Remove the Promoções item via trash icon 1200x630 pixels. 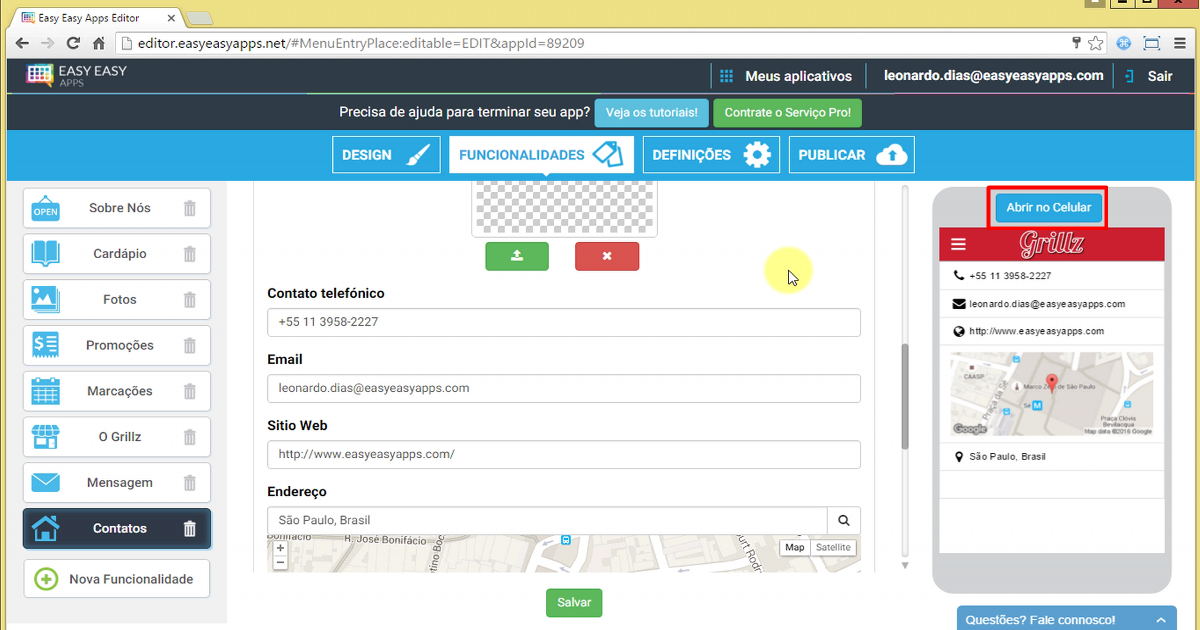click(190, 346)
